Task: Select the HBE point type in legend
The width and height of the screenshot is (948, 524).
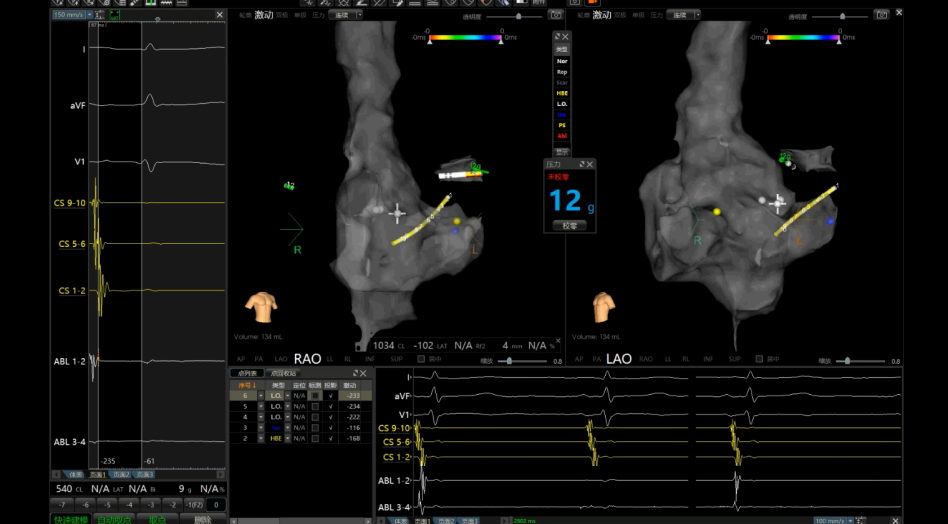Action: 562,94
